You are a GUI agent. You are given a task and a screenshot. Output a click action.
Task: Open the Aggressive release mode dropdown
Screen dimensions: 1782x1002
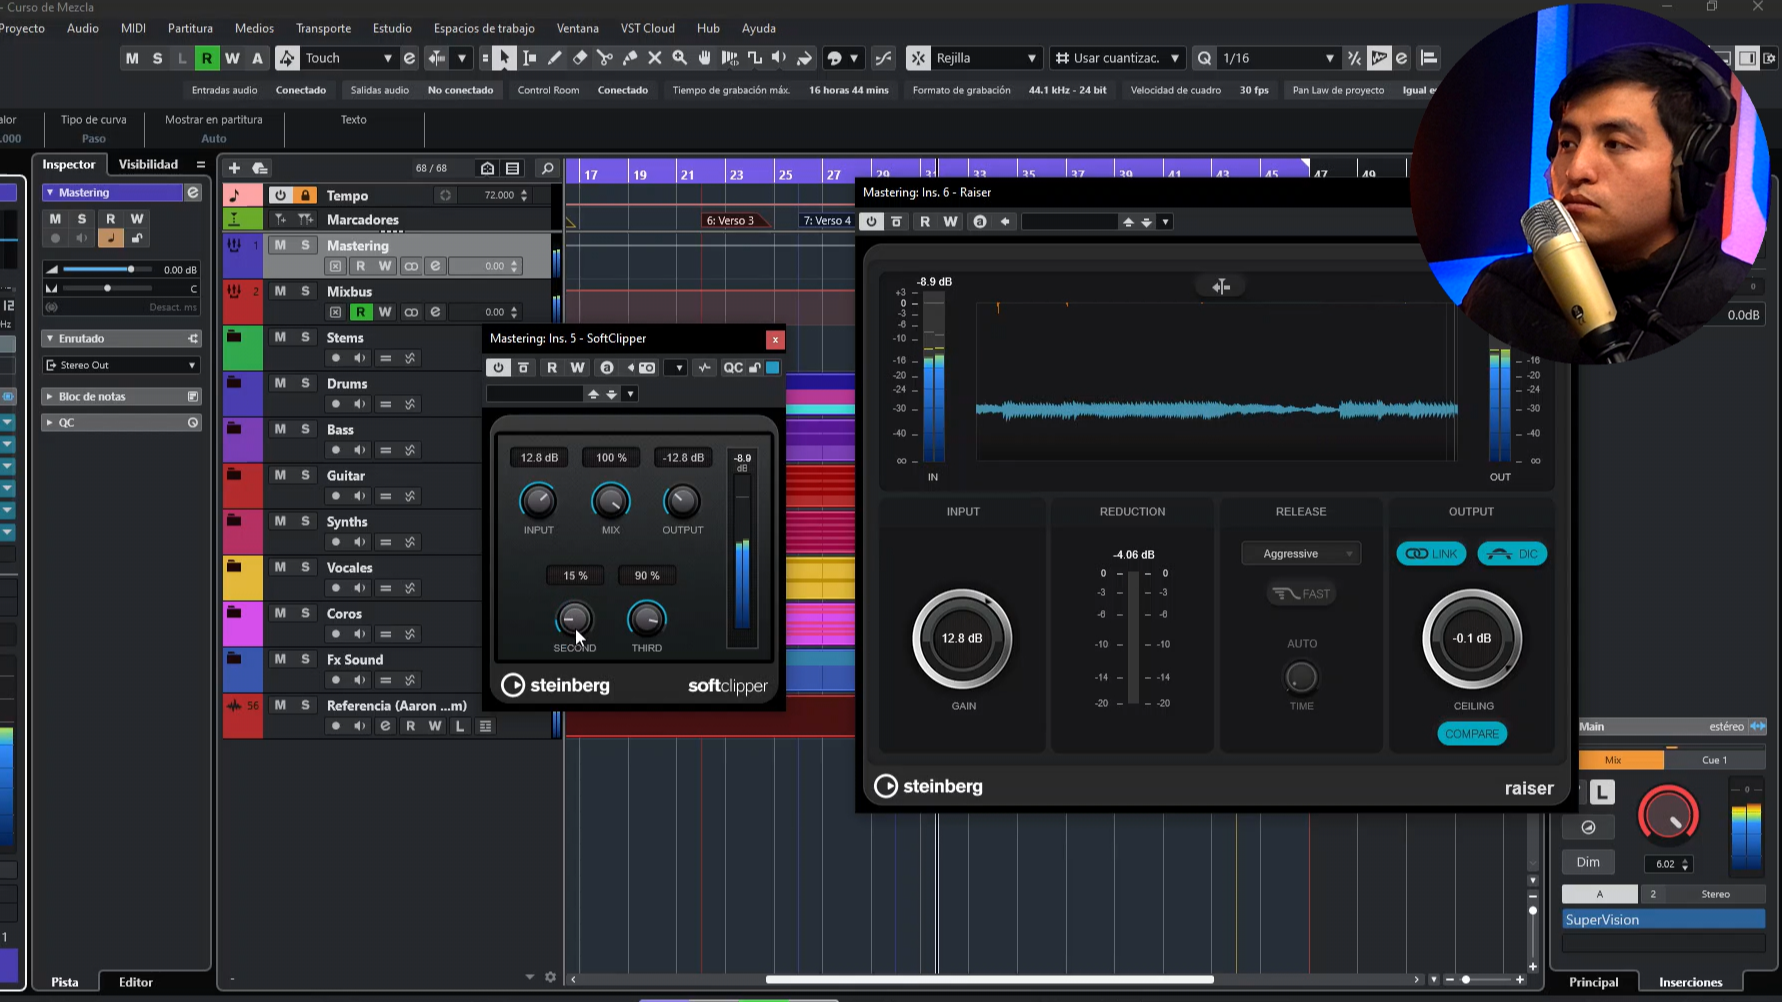(x=1300, y=554)
